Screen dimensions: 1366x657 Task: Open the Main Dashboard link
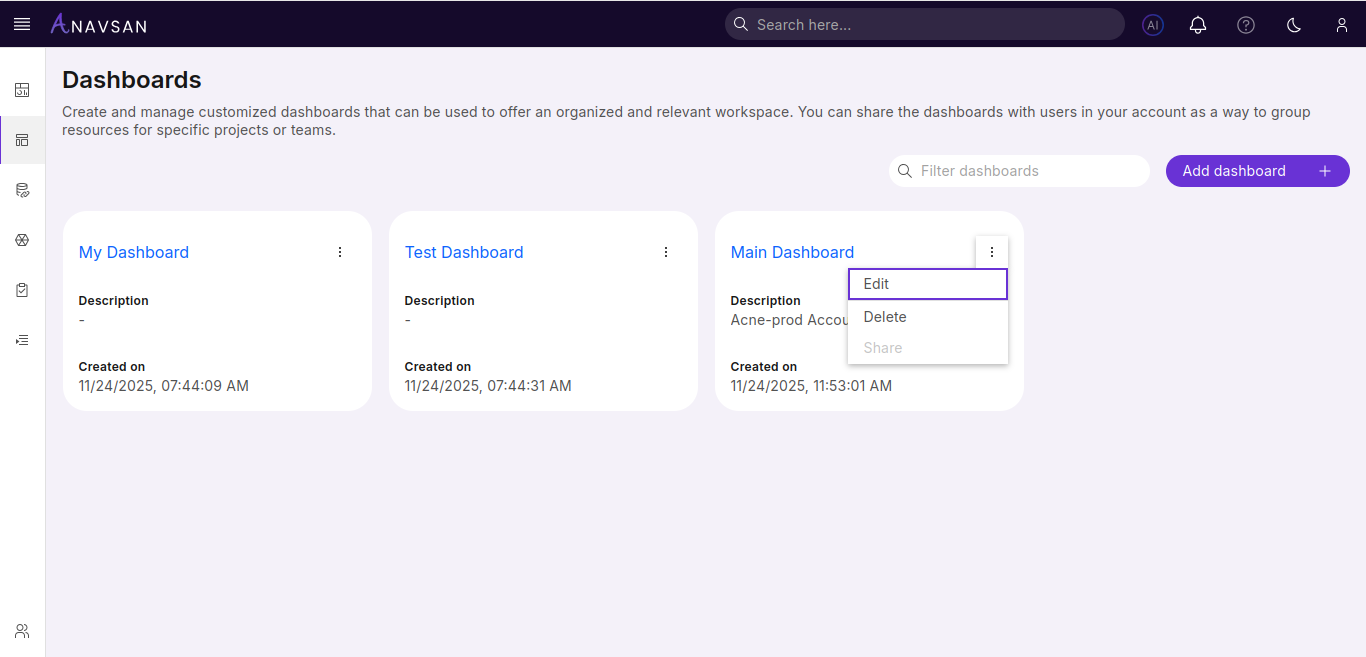pos(792,252)
